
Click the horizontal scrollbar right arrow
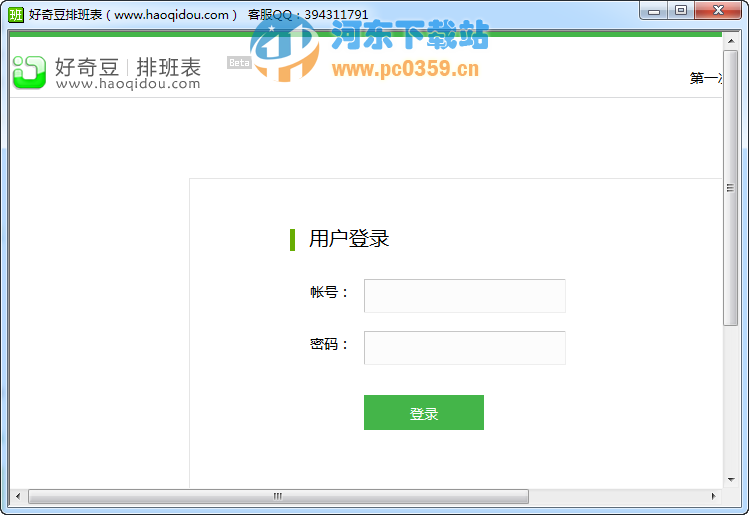[x=713, y=496]
